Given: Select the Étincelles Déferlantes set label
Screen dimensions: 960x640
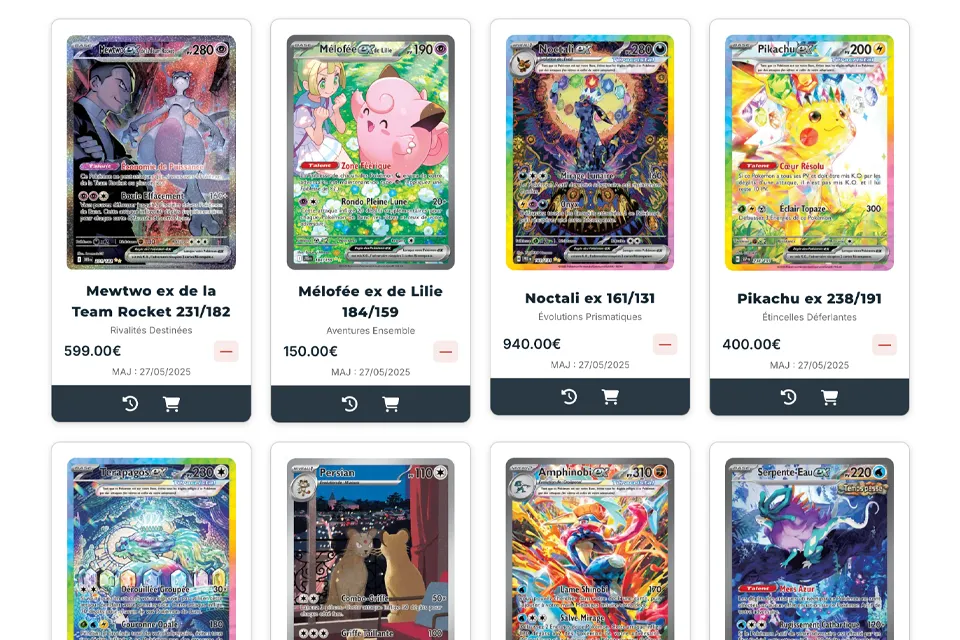Looking at the screenshot, I should [809, 317].
